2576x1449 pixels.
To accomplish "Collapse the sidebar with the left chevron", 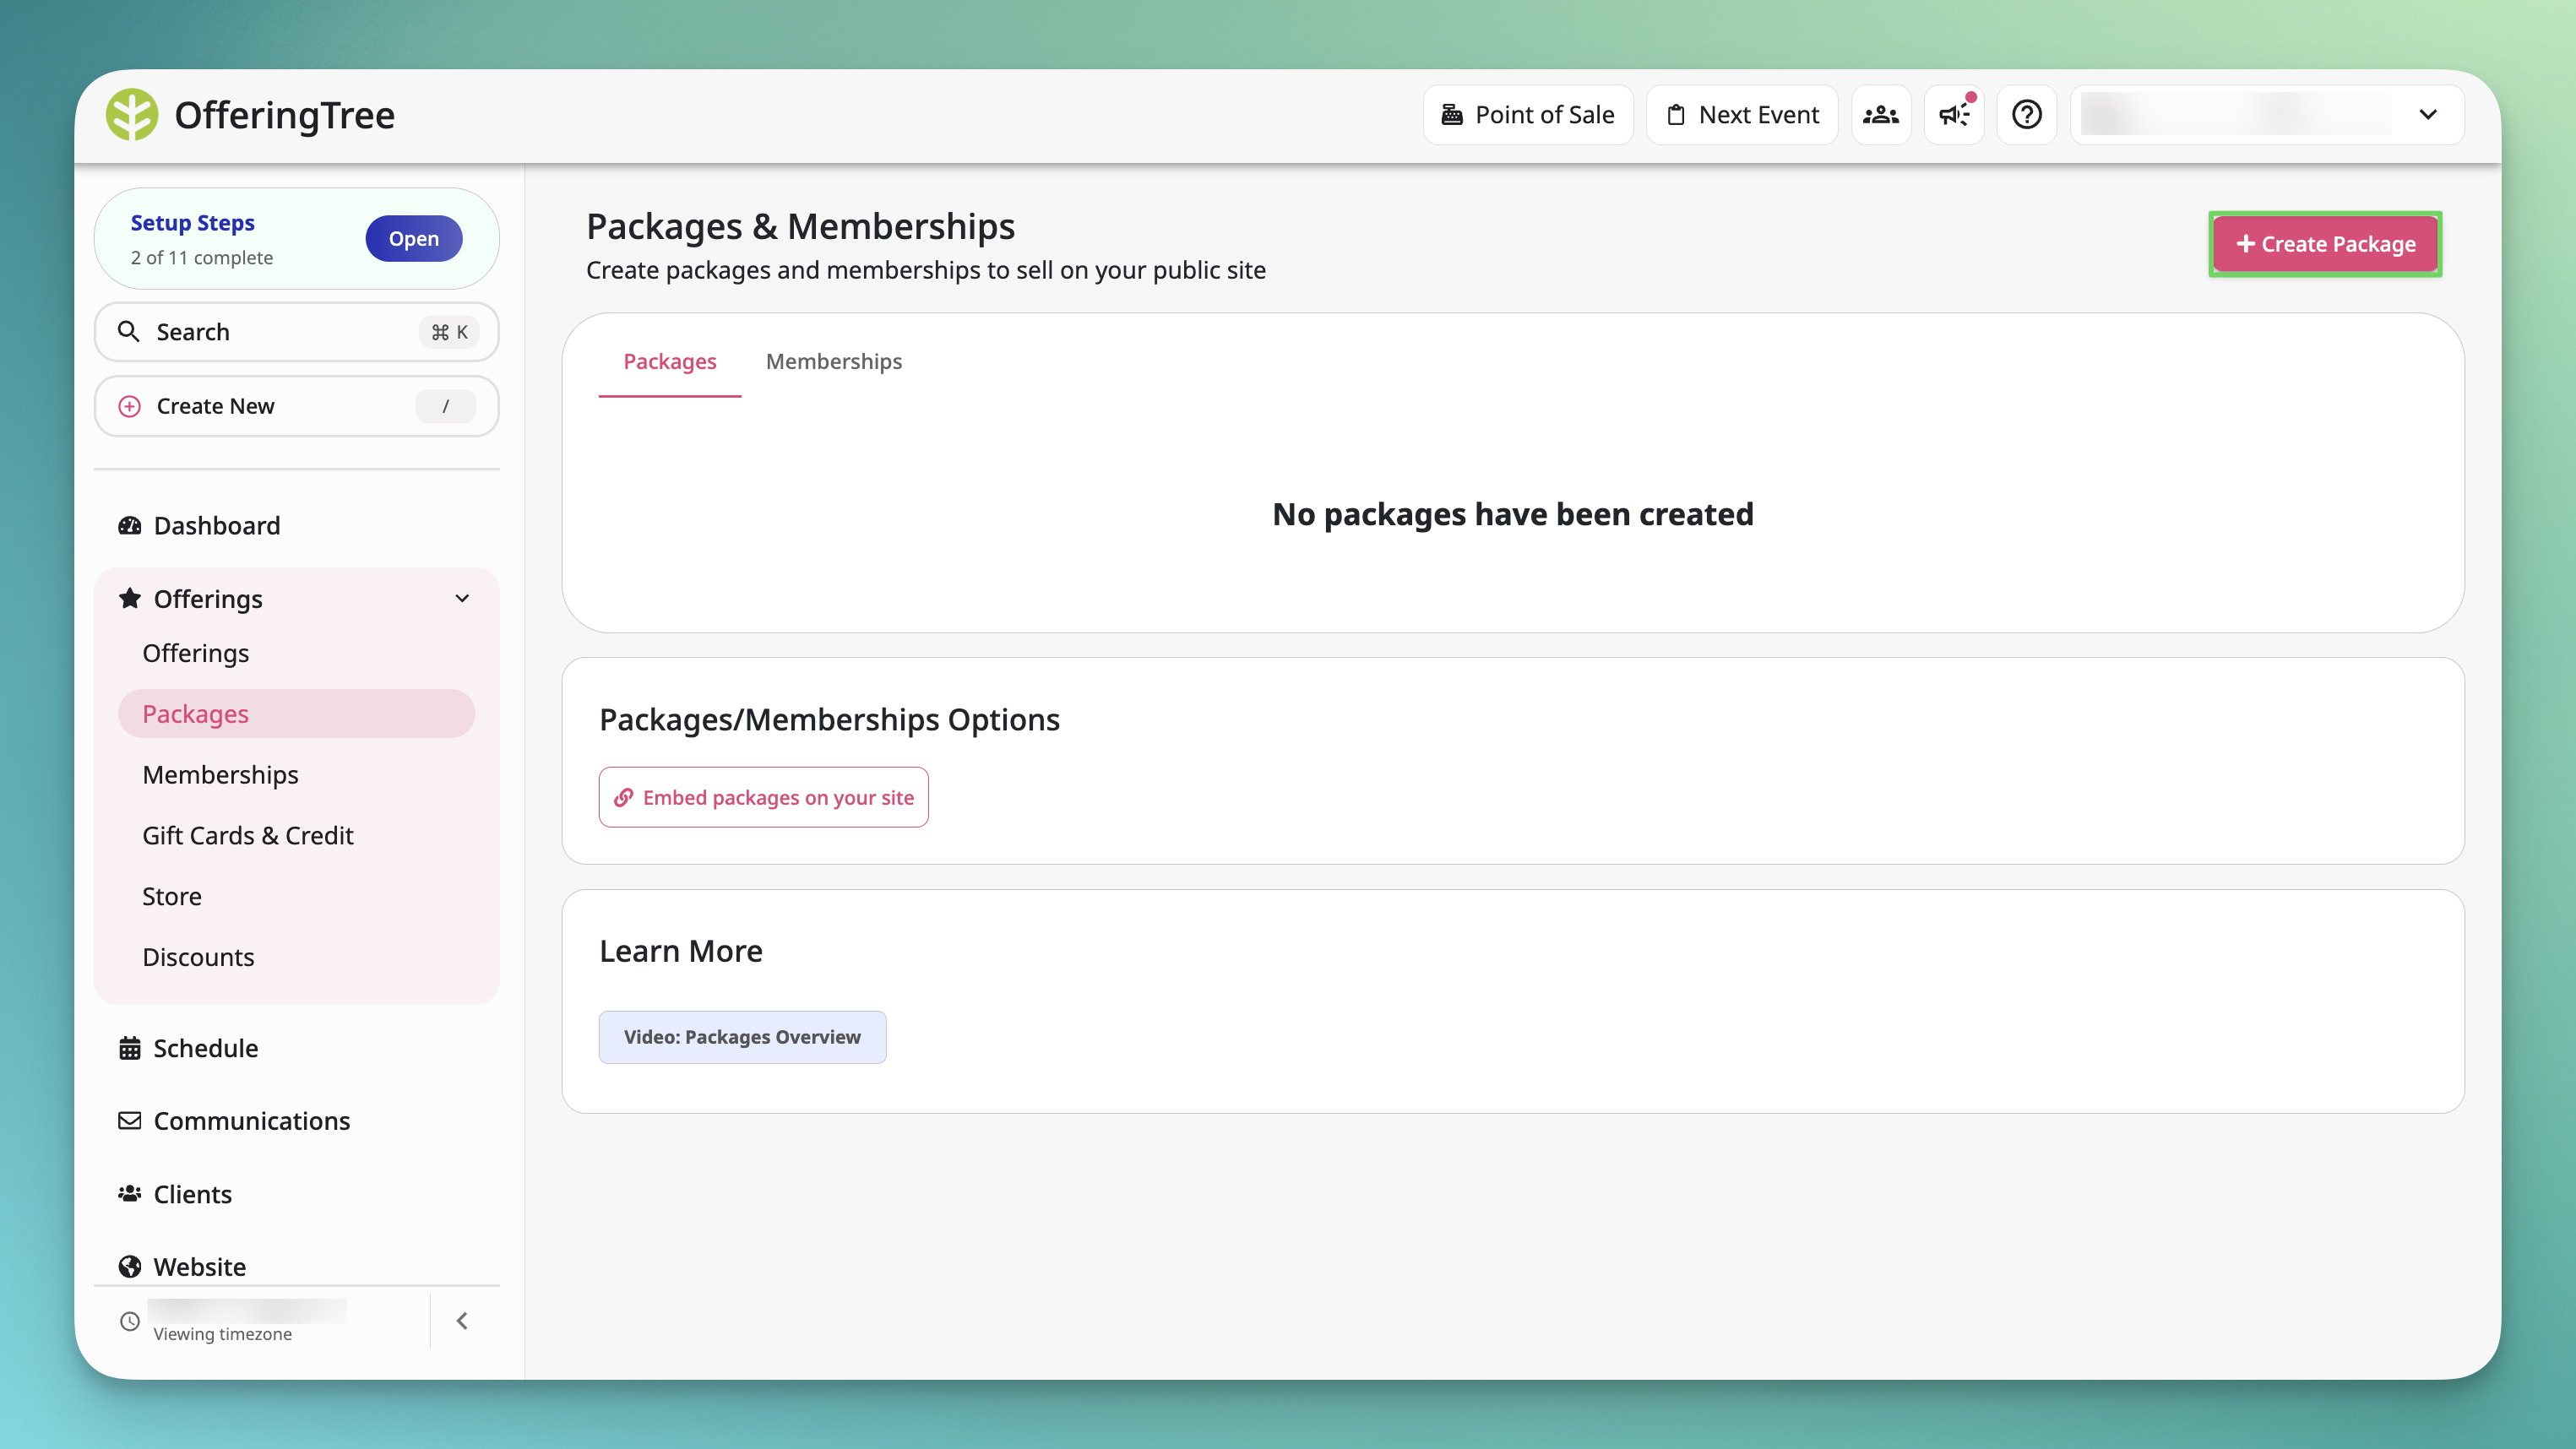I will pos(462,1321).
